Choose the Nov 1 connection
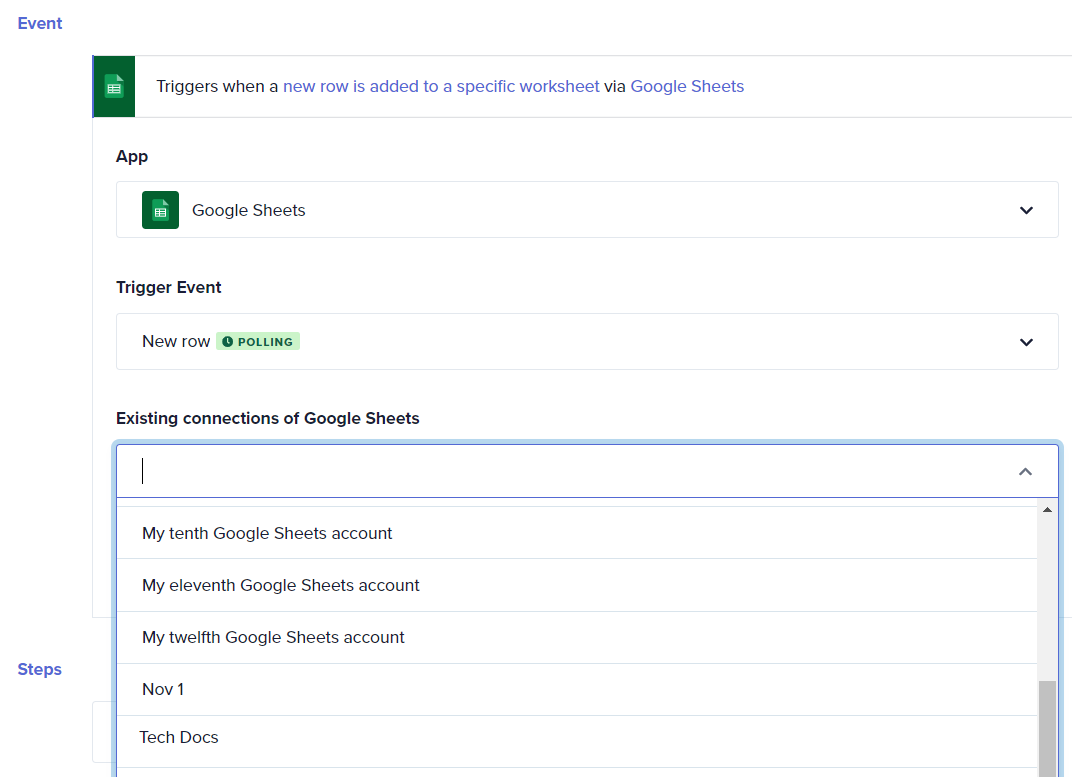This screenshot has height=777, width=1092. tap(577, 689)
